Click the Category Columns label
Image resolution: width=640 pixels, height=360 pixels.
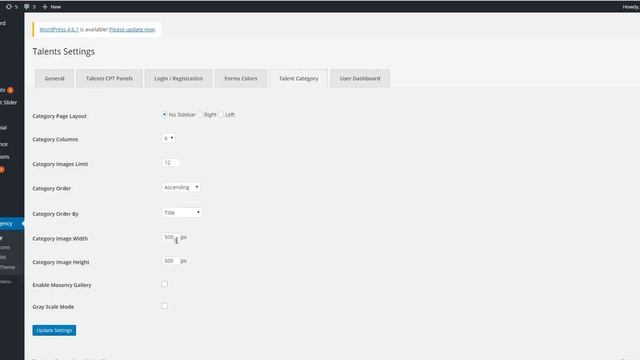(x=55, y=140)
